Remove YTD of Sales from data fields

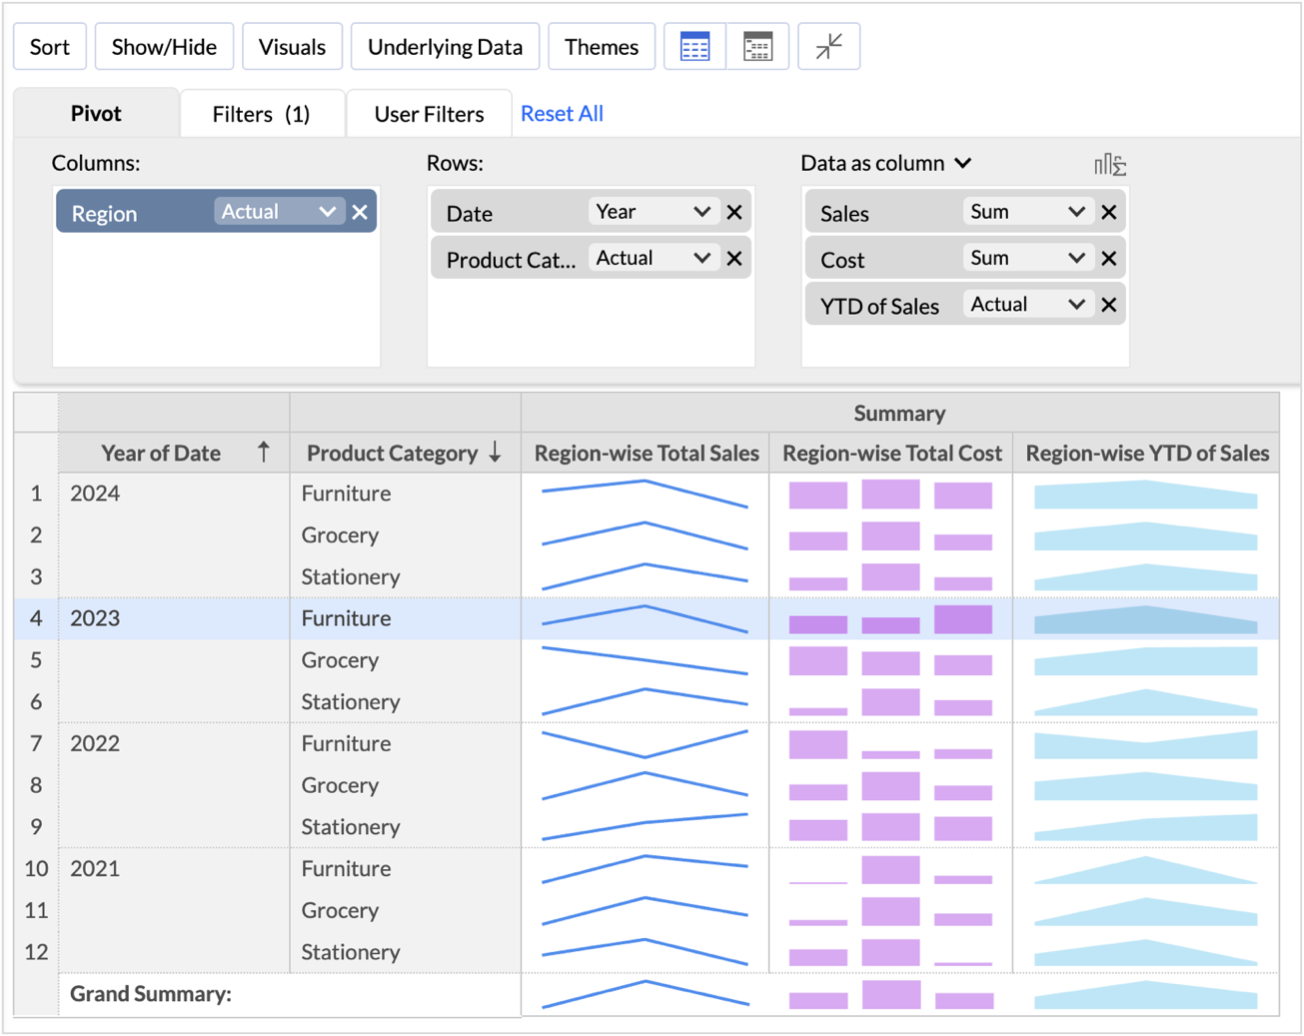[x=1110, y=304]
